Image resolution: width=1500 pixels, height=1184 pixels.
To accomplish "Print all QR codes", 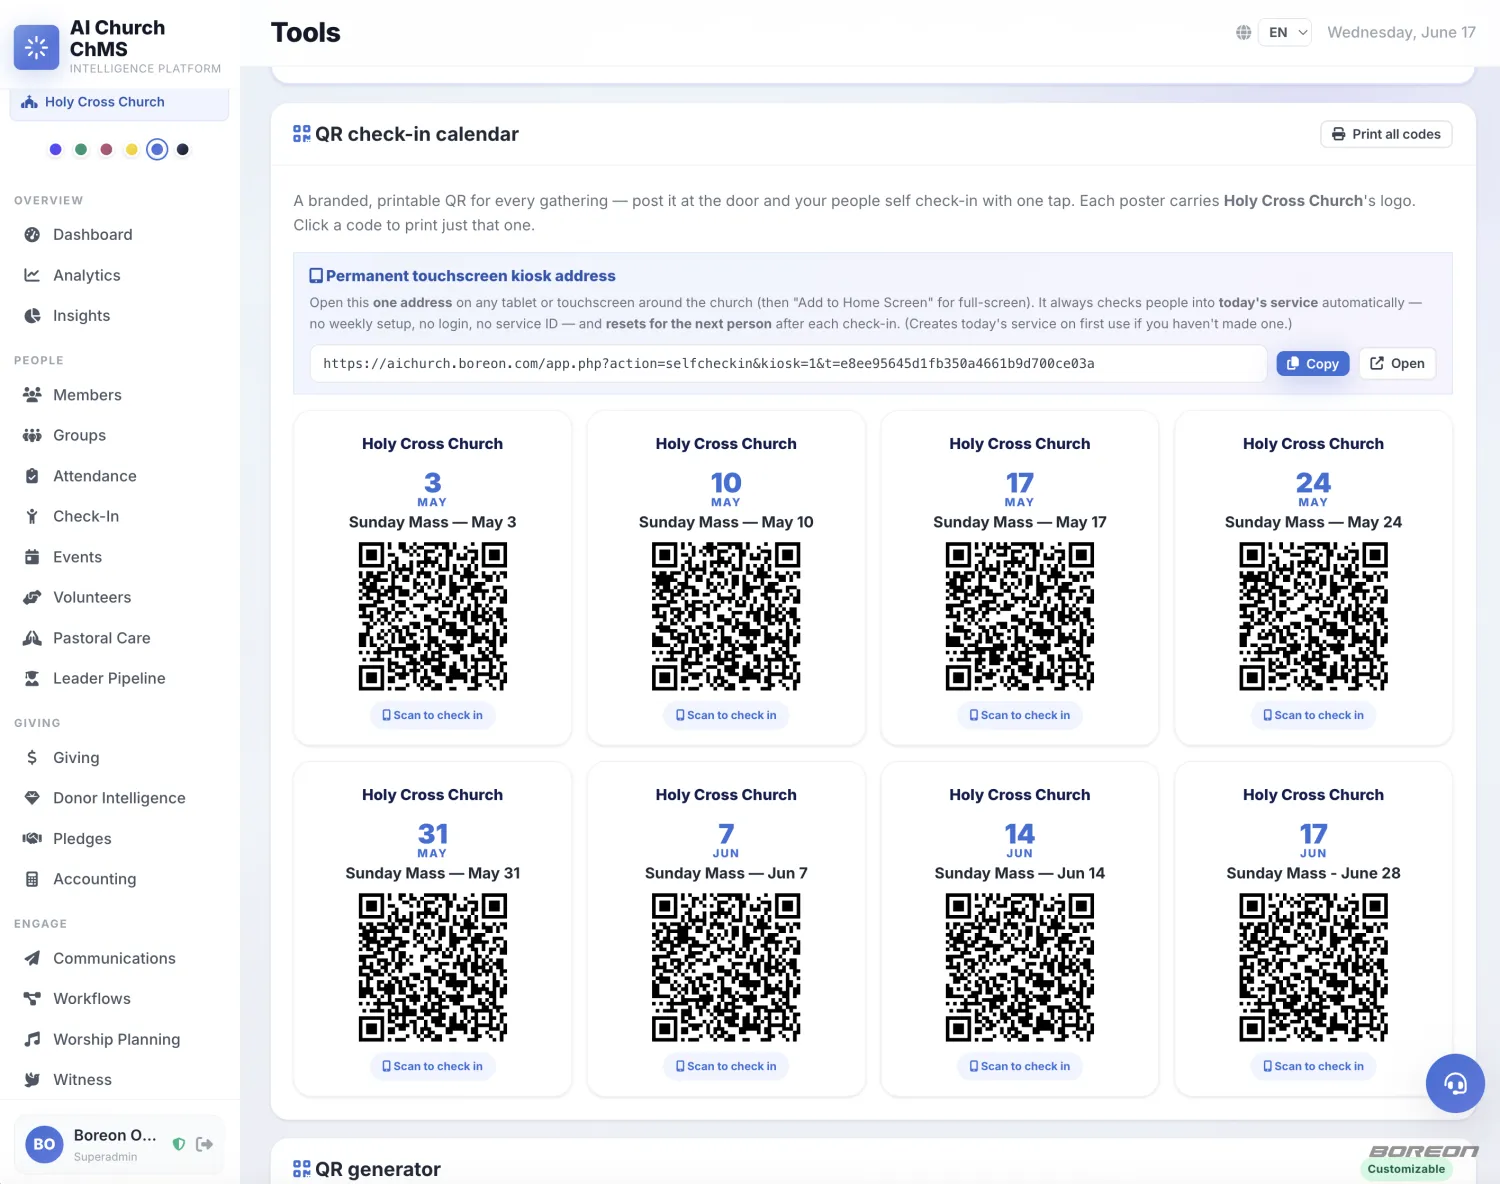I will 1386,134.
